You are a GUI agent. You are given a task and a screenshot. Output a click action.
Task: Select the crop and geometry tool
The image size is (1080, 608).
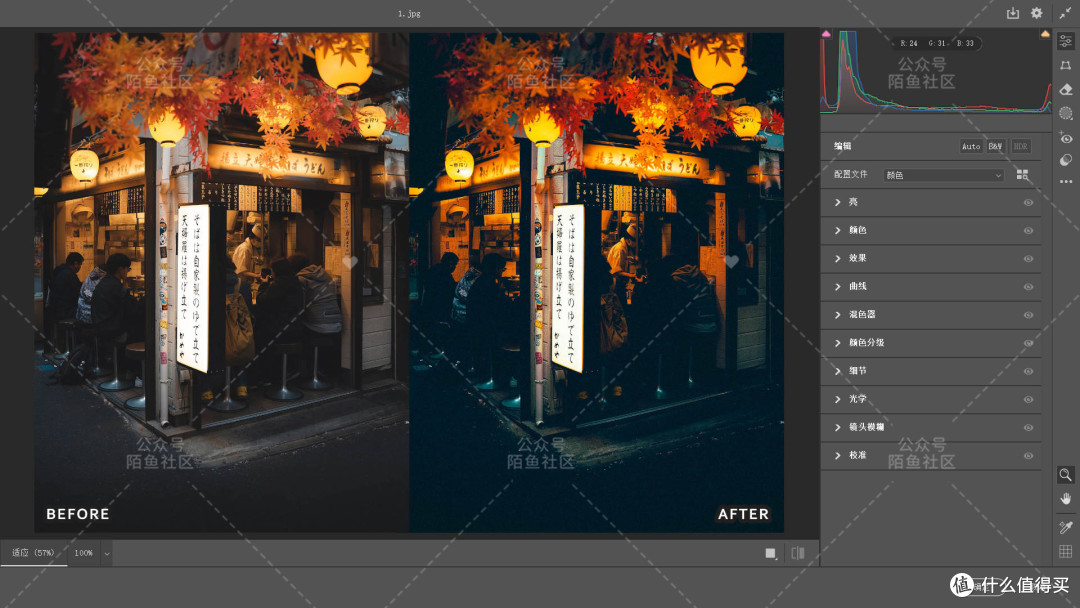click(1066, 65)
